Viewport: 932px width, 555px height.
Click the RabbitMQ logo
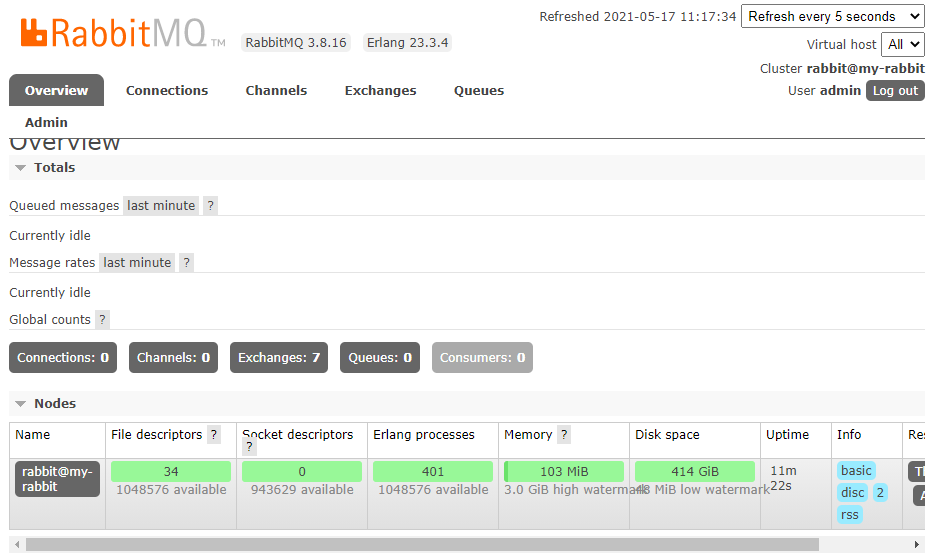point(123,33)
